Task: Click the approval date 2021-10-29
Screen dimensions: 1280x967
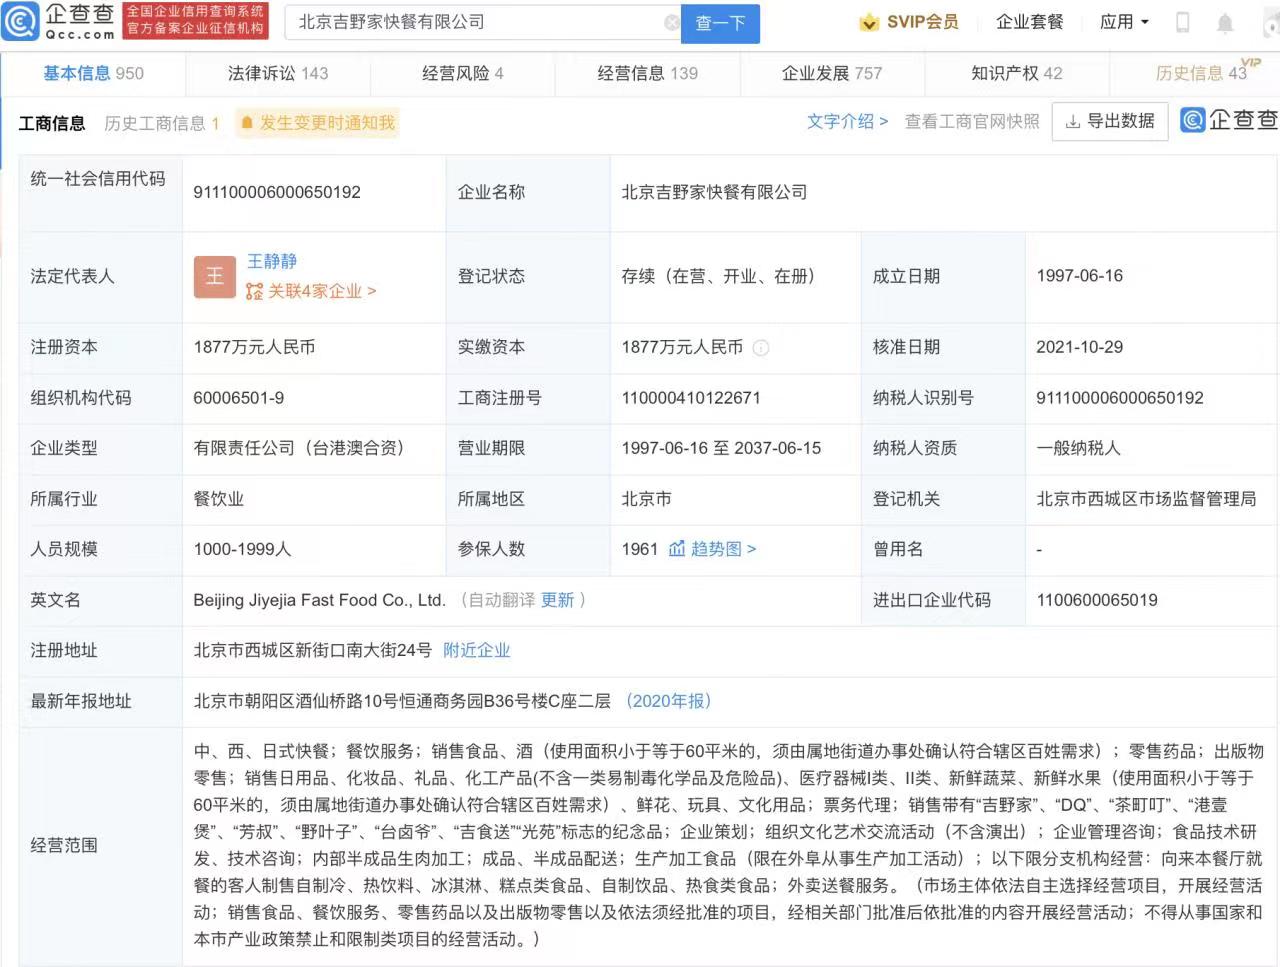Action: click(1080, 347)
